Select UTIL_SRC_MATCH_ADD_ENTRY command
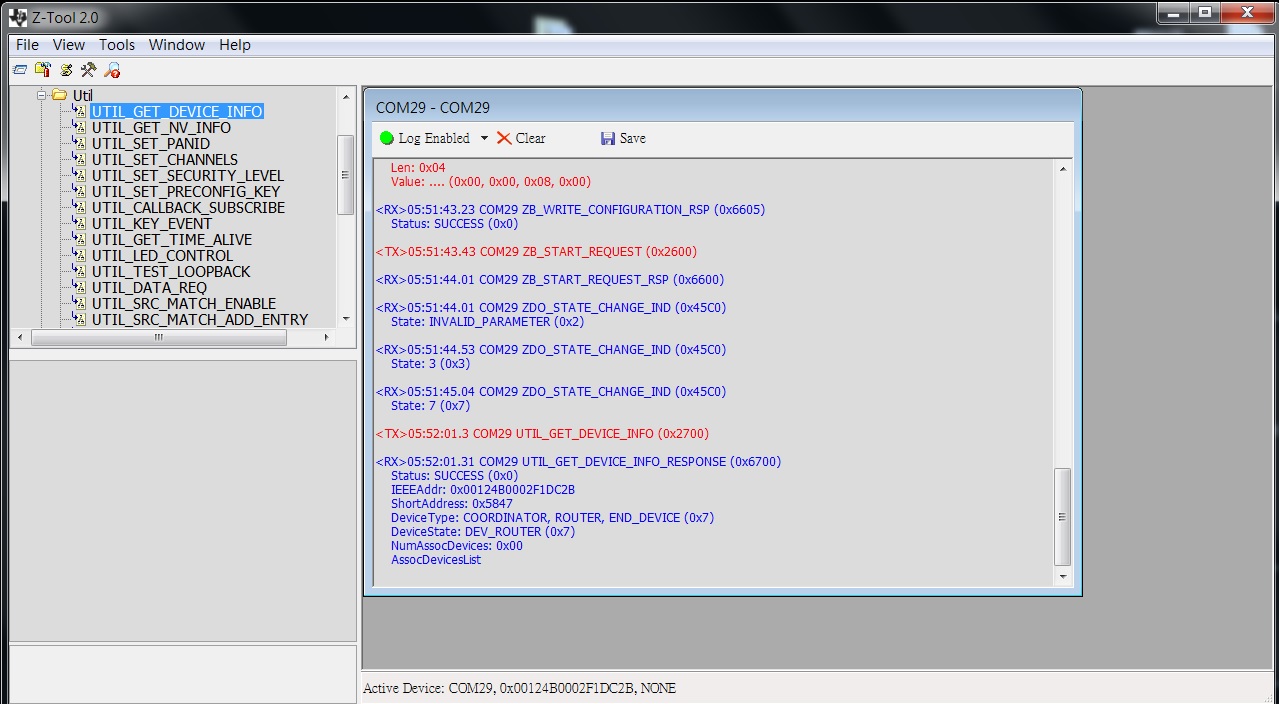 point(200,319)
